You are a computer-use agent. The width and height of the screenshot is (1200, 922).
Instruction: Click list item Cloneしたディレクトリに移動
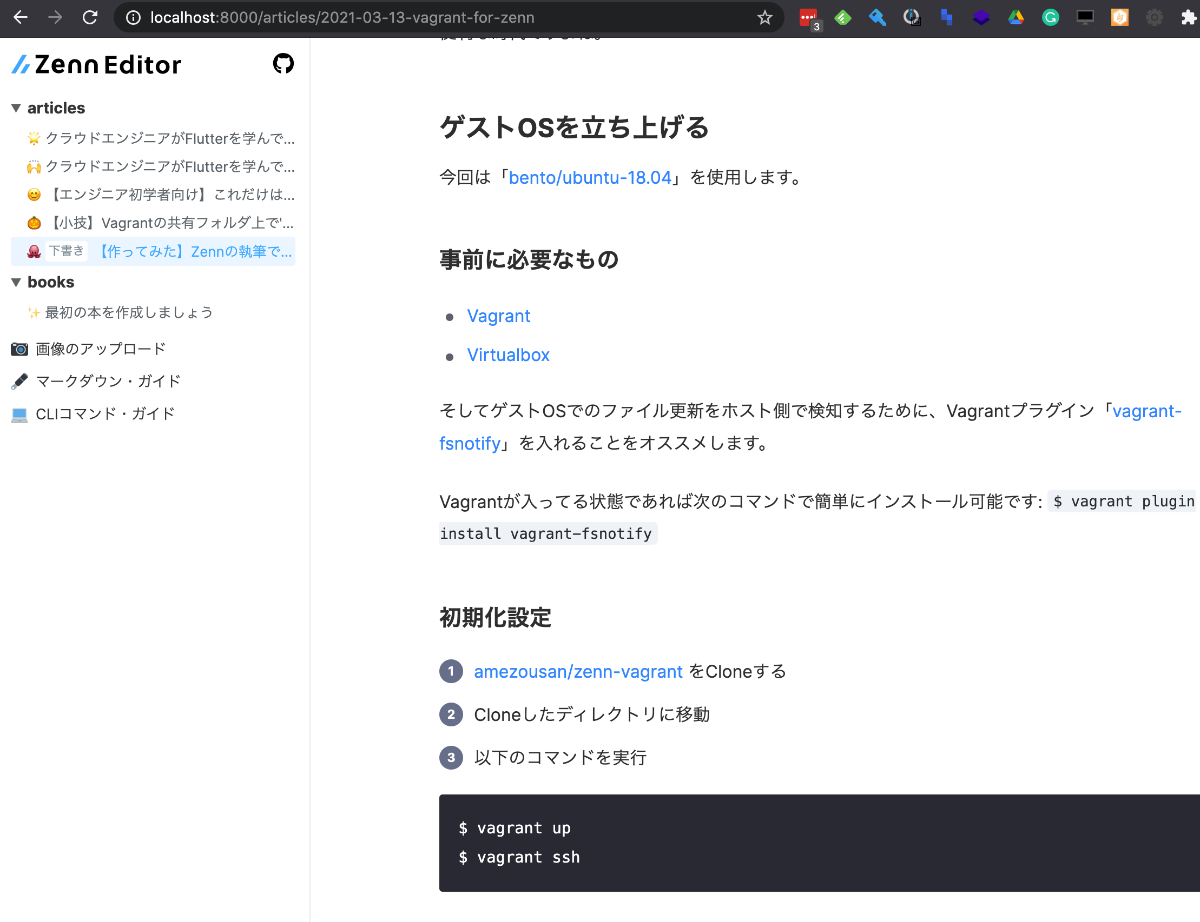pos(592,714)
